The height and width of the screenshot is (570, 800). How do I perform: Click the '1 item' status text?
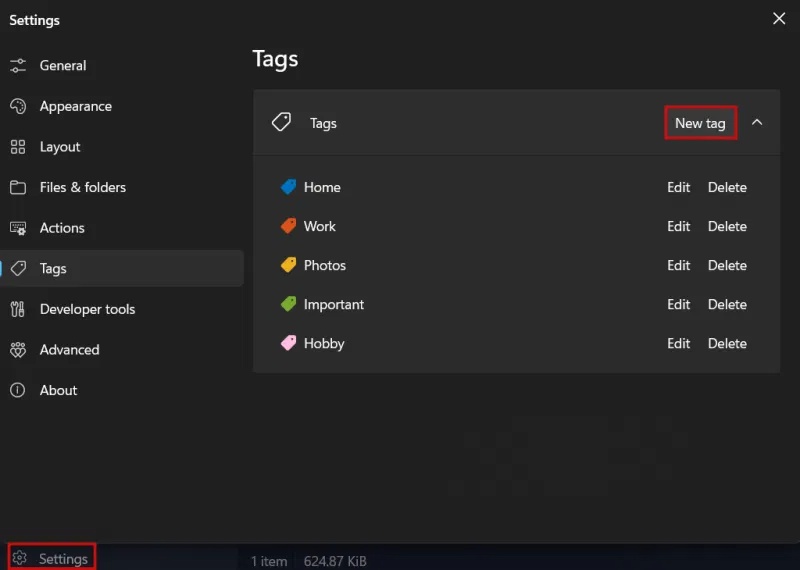[268, 561]
